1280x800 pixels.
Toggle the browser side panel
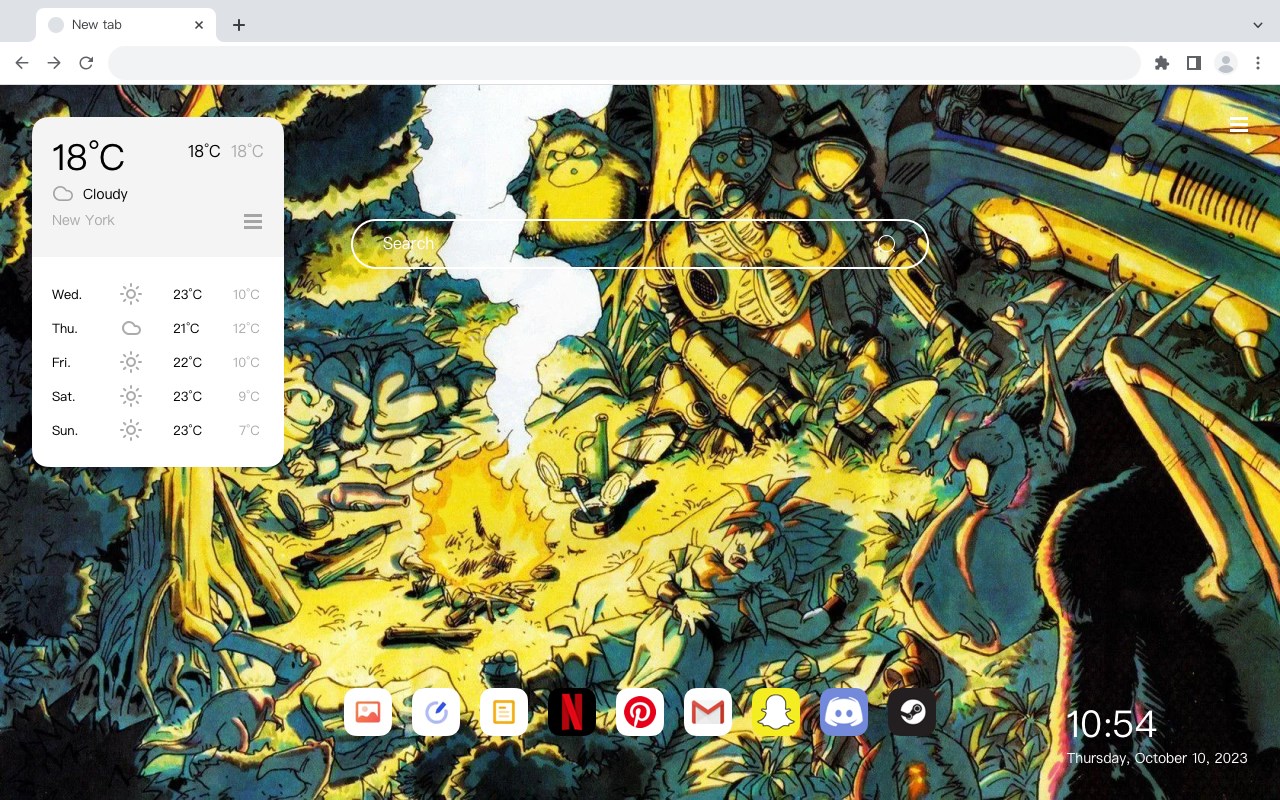coord(1194,63)
